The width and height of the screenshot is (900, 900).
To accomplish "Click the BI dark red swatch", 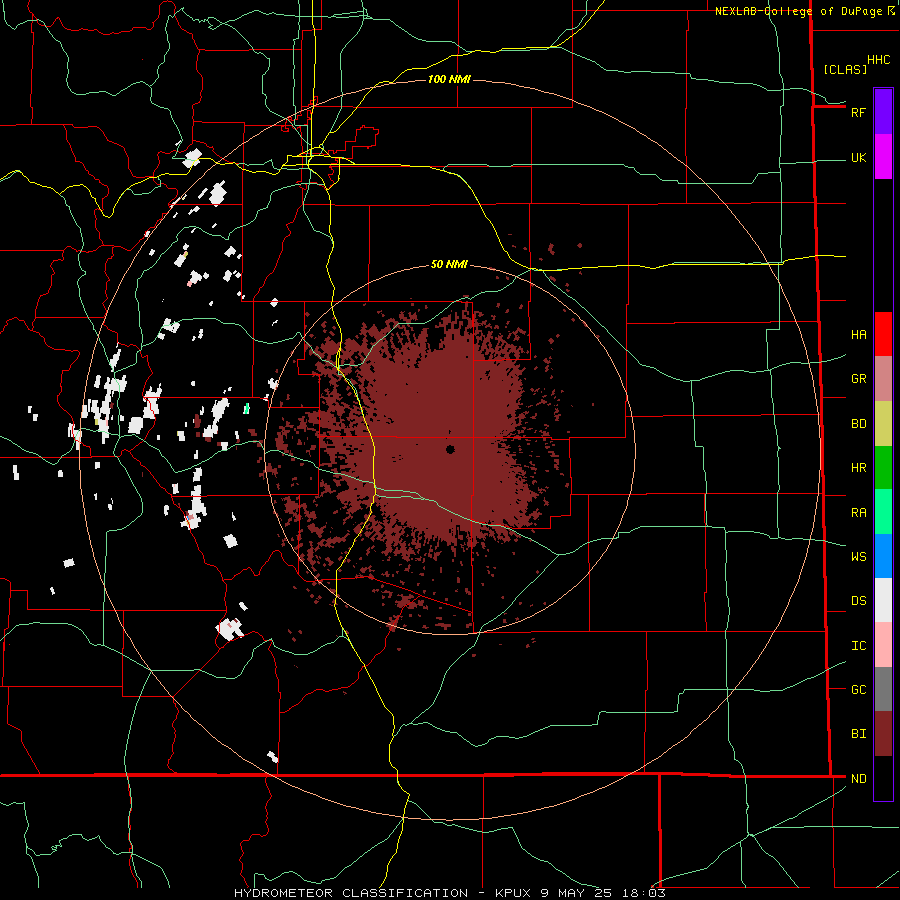I will click(883, 734).
